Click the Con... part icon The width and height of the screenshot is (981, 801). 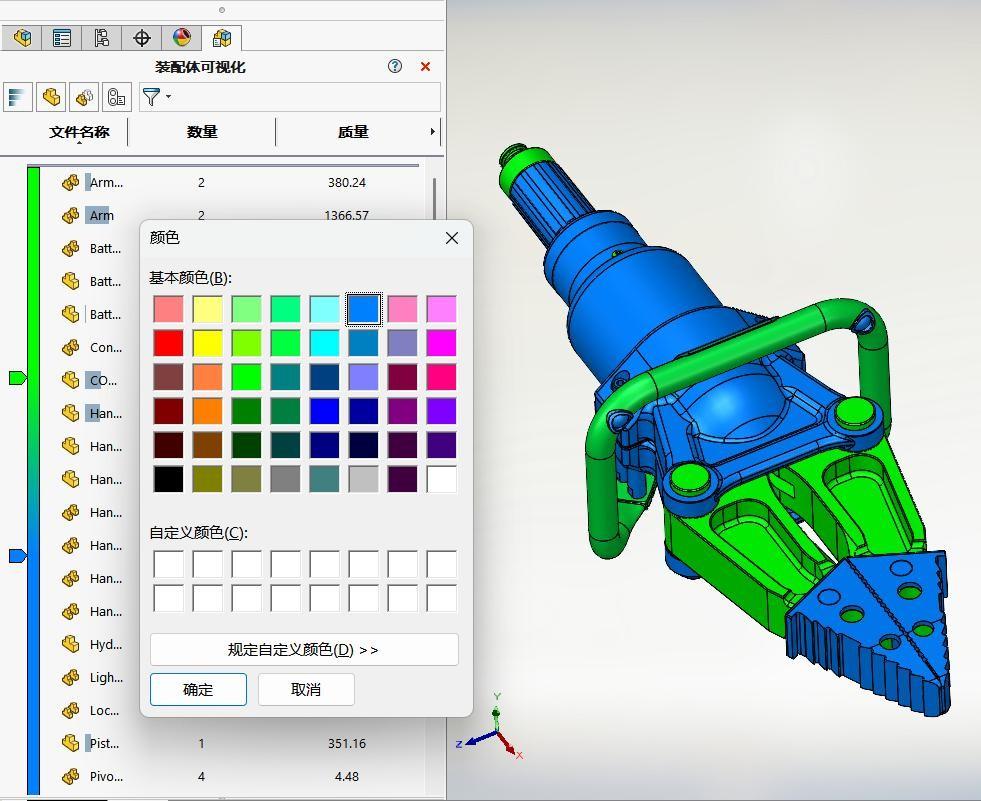(x=71, y=347)
